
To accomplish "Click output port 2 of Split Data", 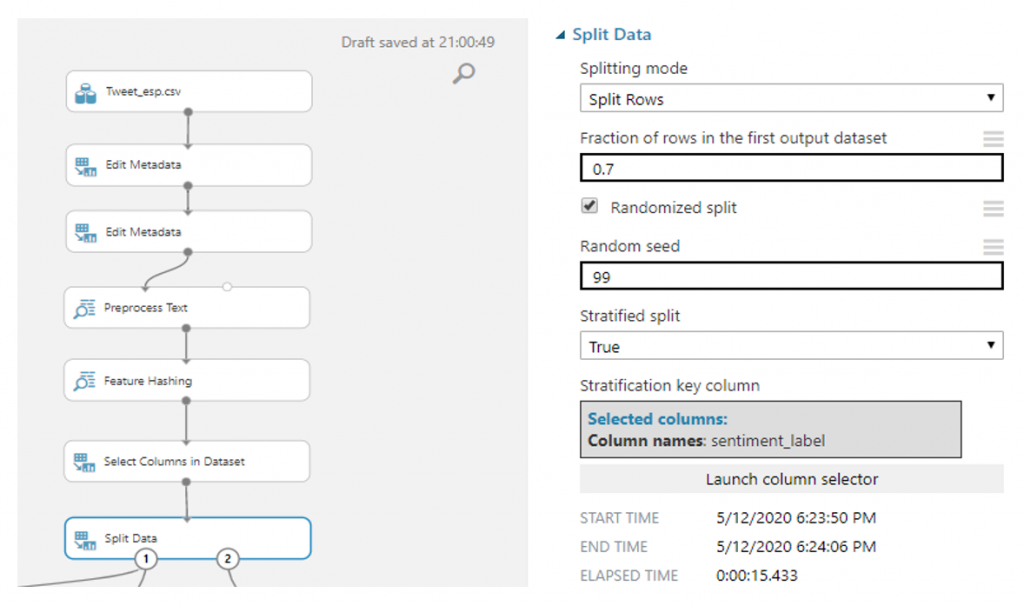I will pyautogui.click(x=227, y=558).
